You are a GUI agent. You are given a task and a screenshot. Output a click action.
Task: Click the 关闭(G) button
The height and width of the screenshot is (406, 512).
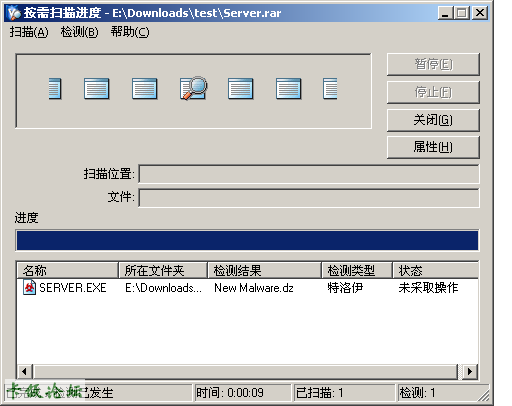coord(433,120)
